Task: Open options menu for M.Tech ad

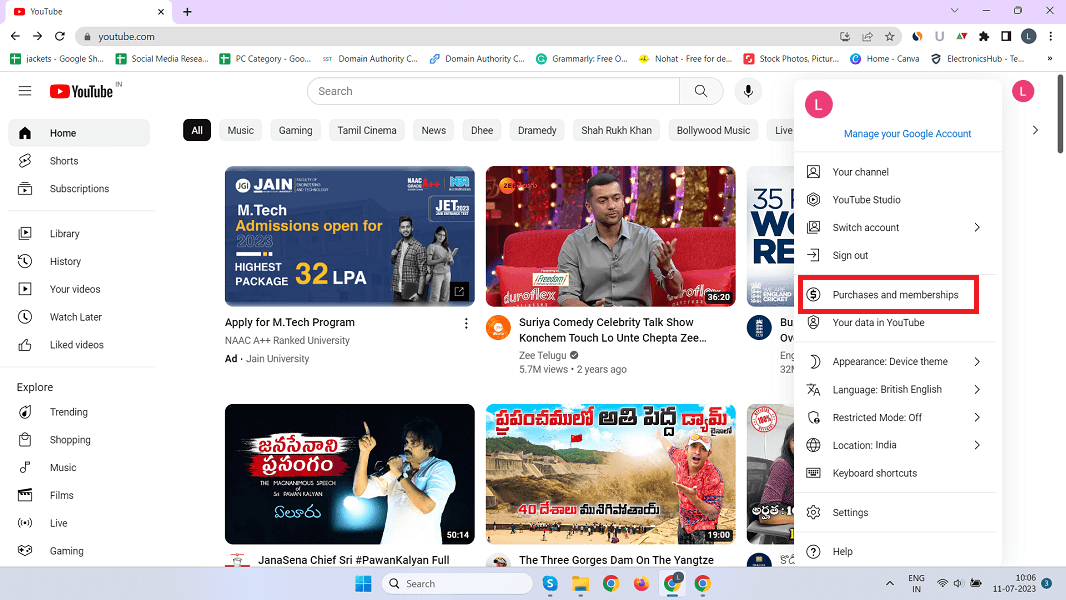Action: coord(466,323)
